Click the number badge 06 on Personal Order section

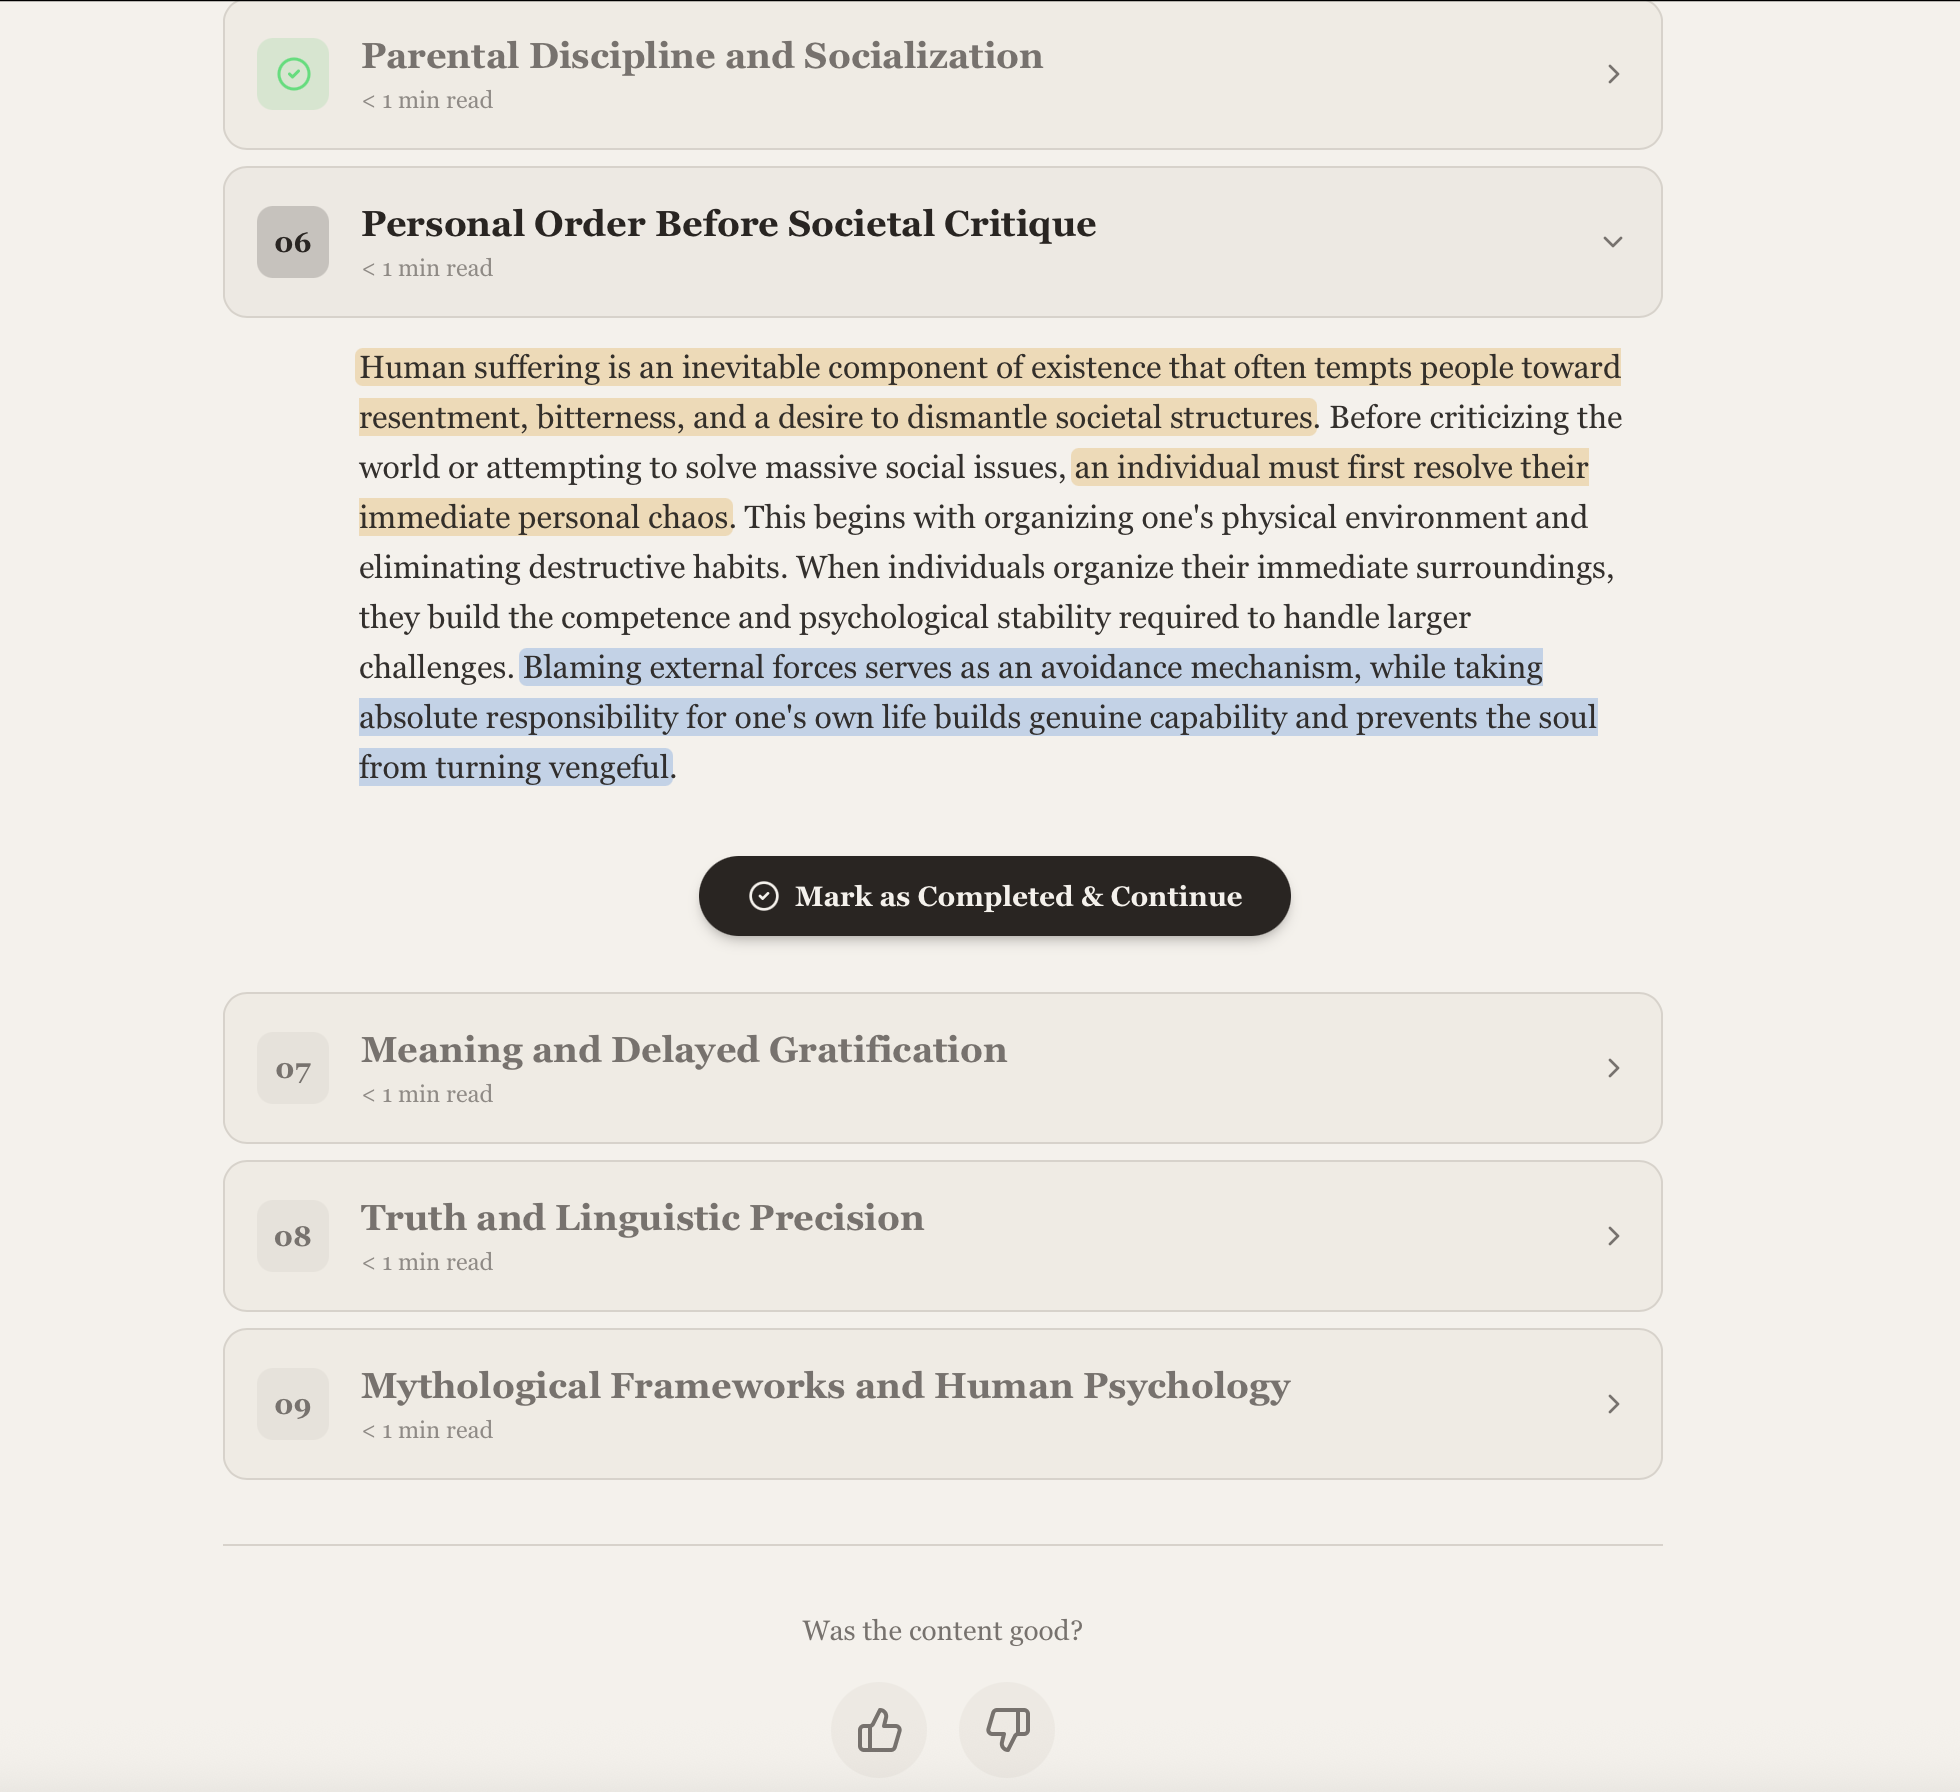(292, 241)
